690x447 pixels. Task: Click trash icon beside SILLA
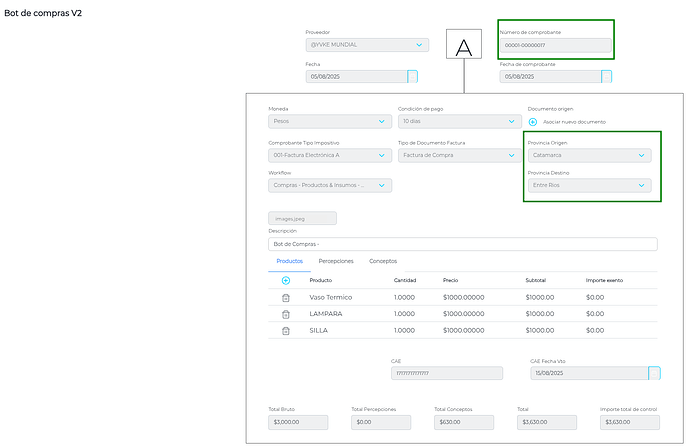coord(286,330)
